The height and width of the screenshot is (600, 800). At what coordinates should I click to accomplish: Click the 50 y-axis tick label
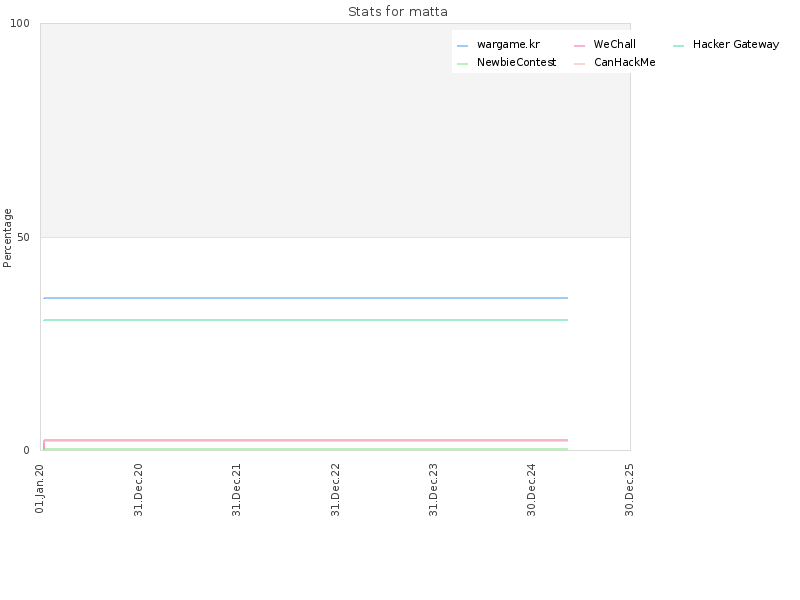coord(23,237)
